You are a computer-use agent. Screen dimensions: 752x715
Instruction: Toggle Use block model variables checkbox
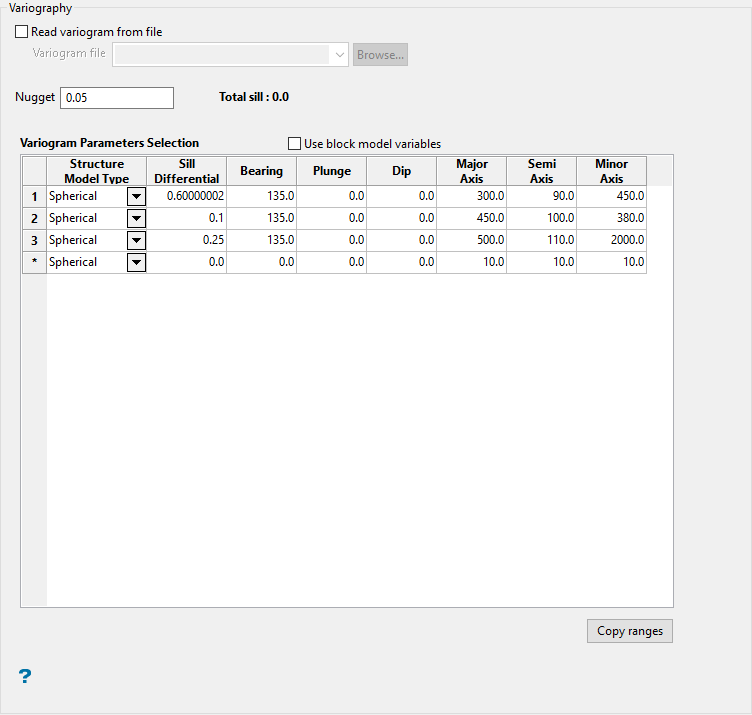pos(295,144)
